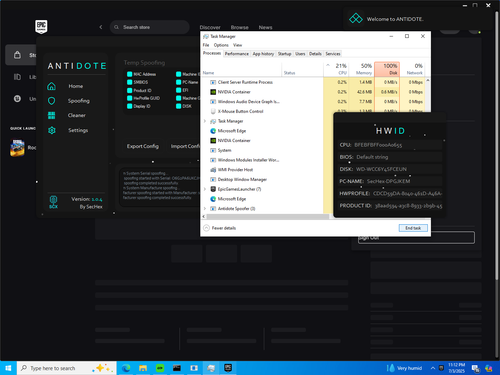Toggle the DISK spoofing checkbox
Screen dimensions: 500x375
click(x=178, y=106)
